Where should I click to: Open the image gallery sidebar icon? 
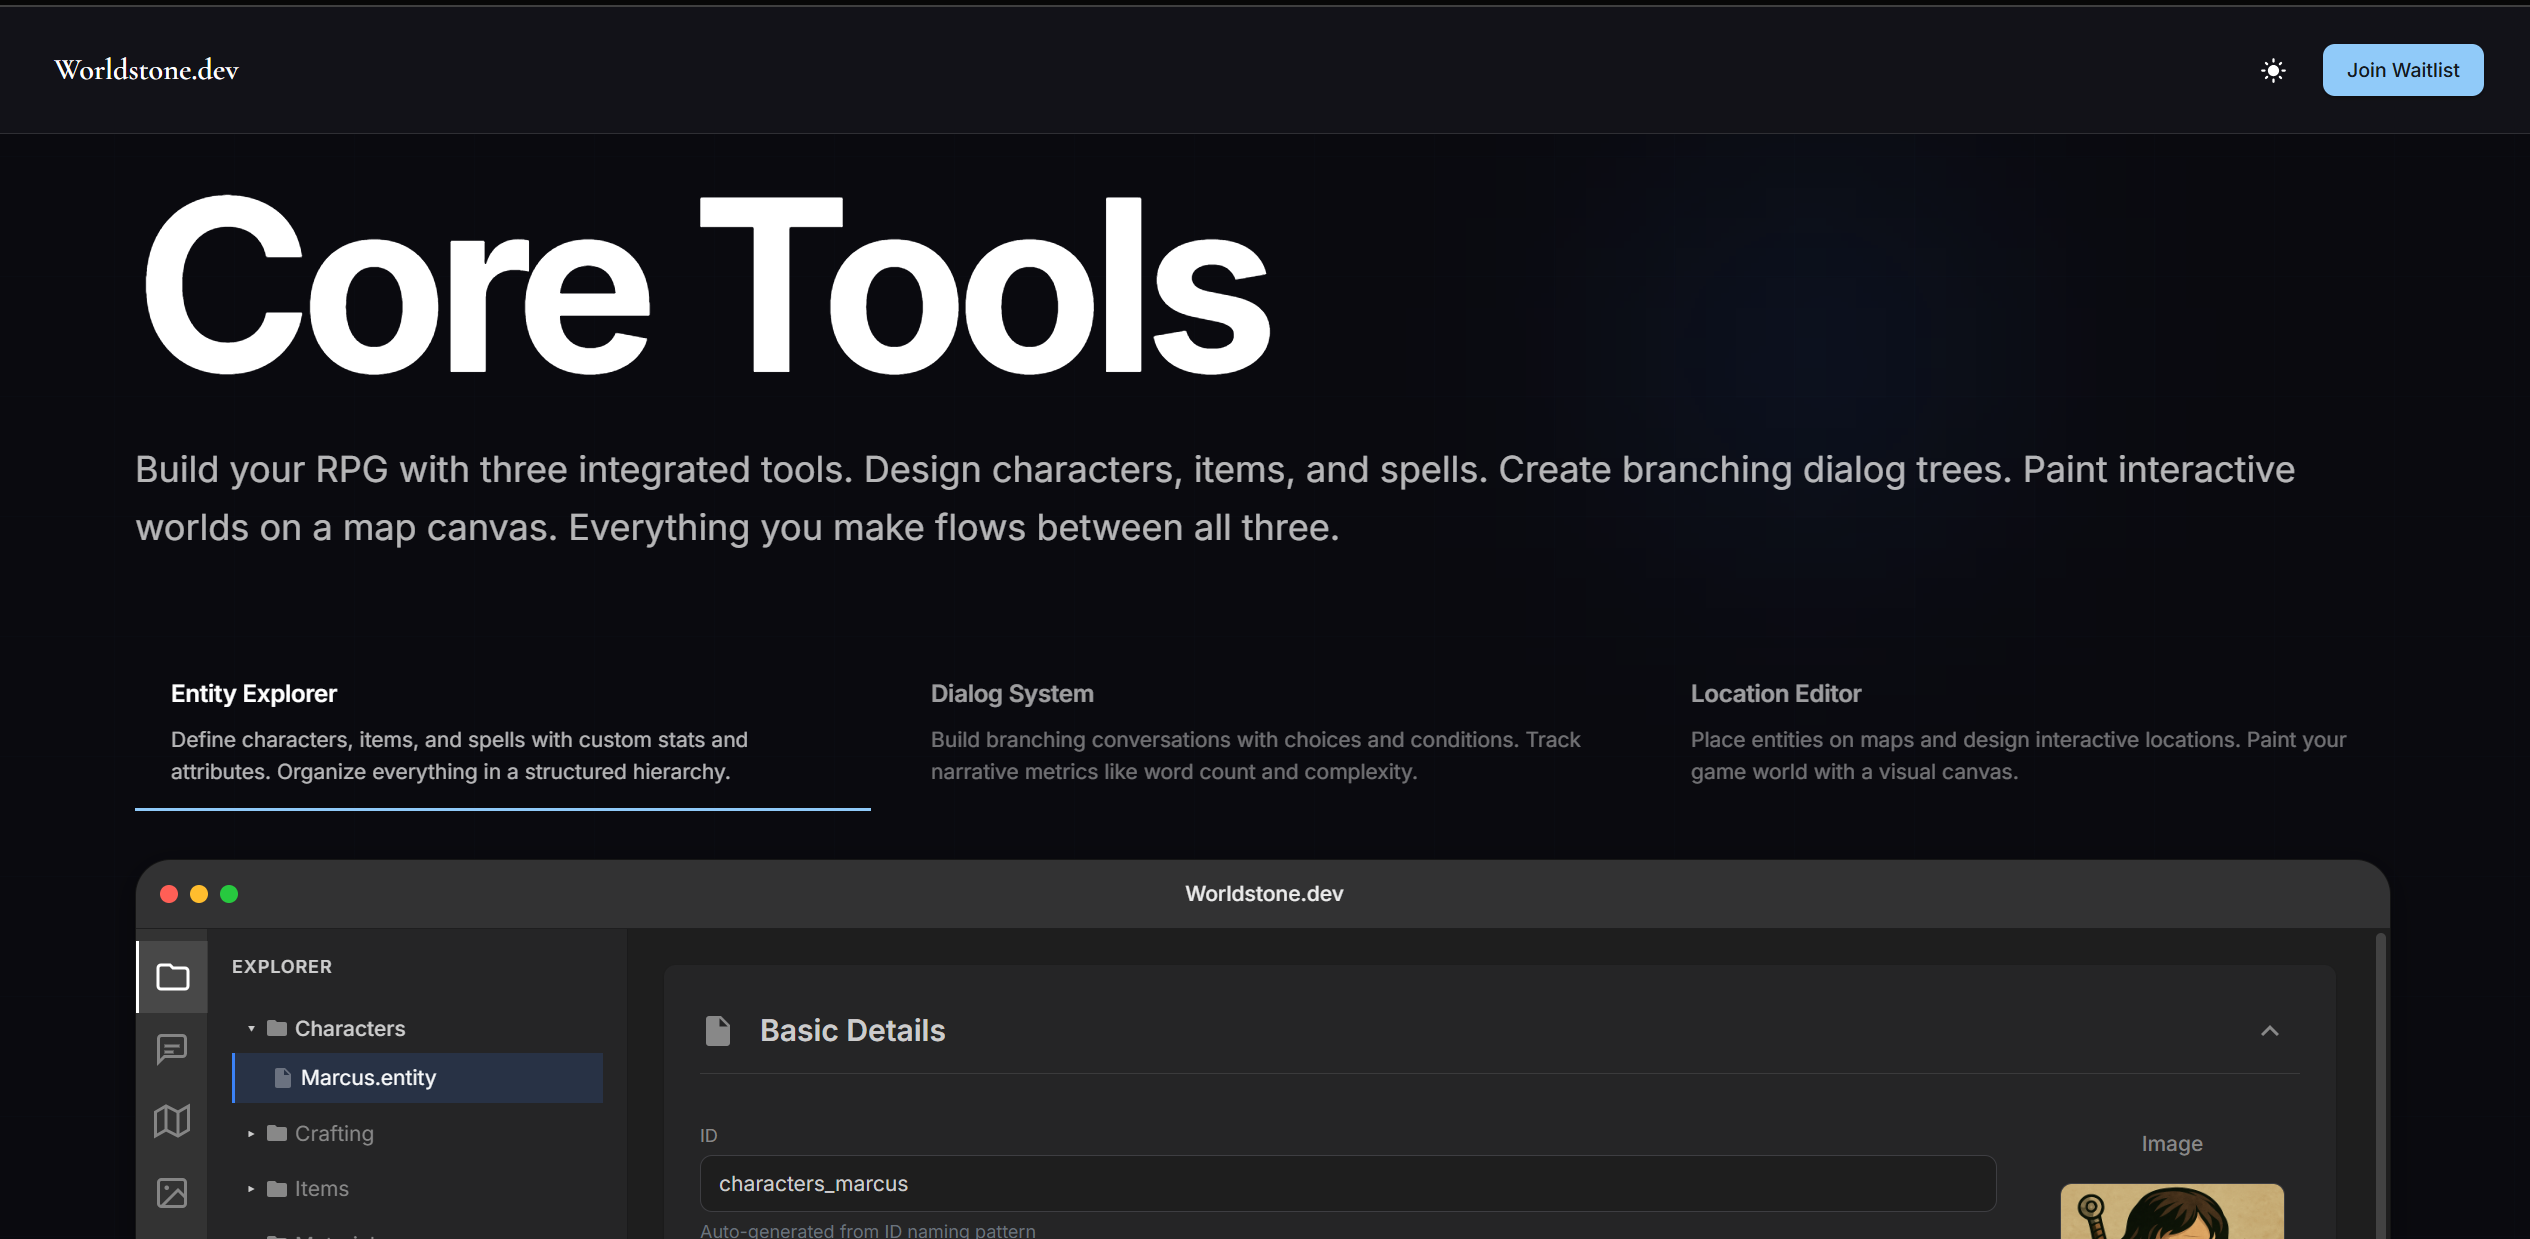172,1193
